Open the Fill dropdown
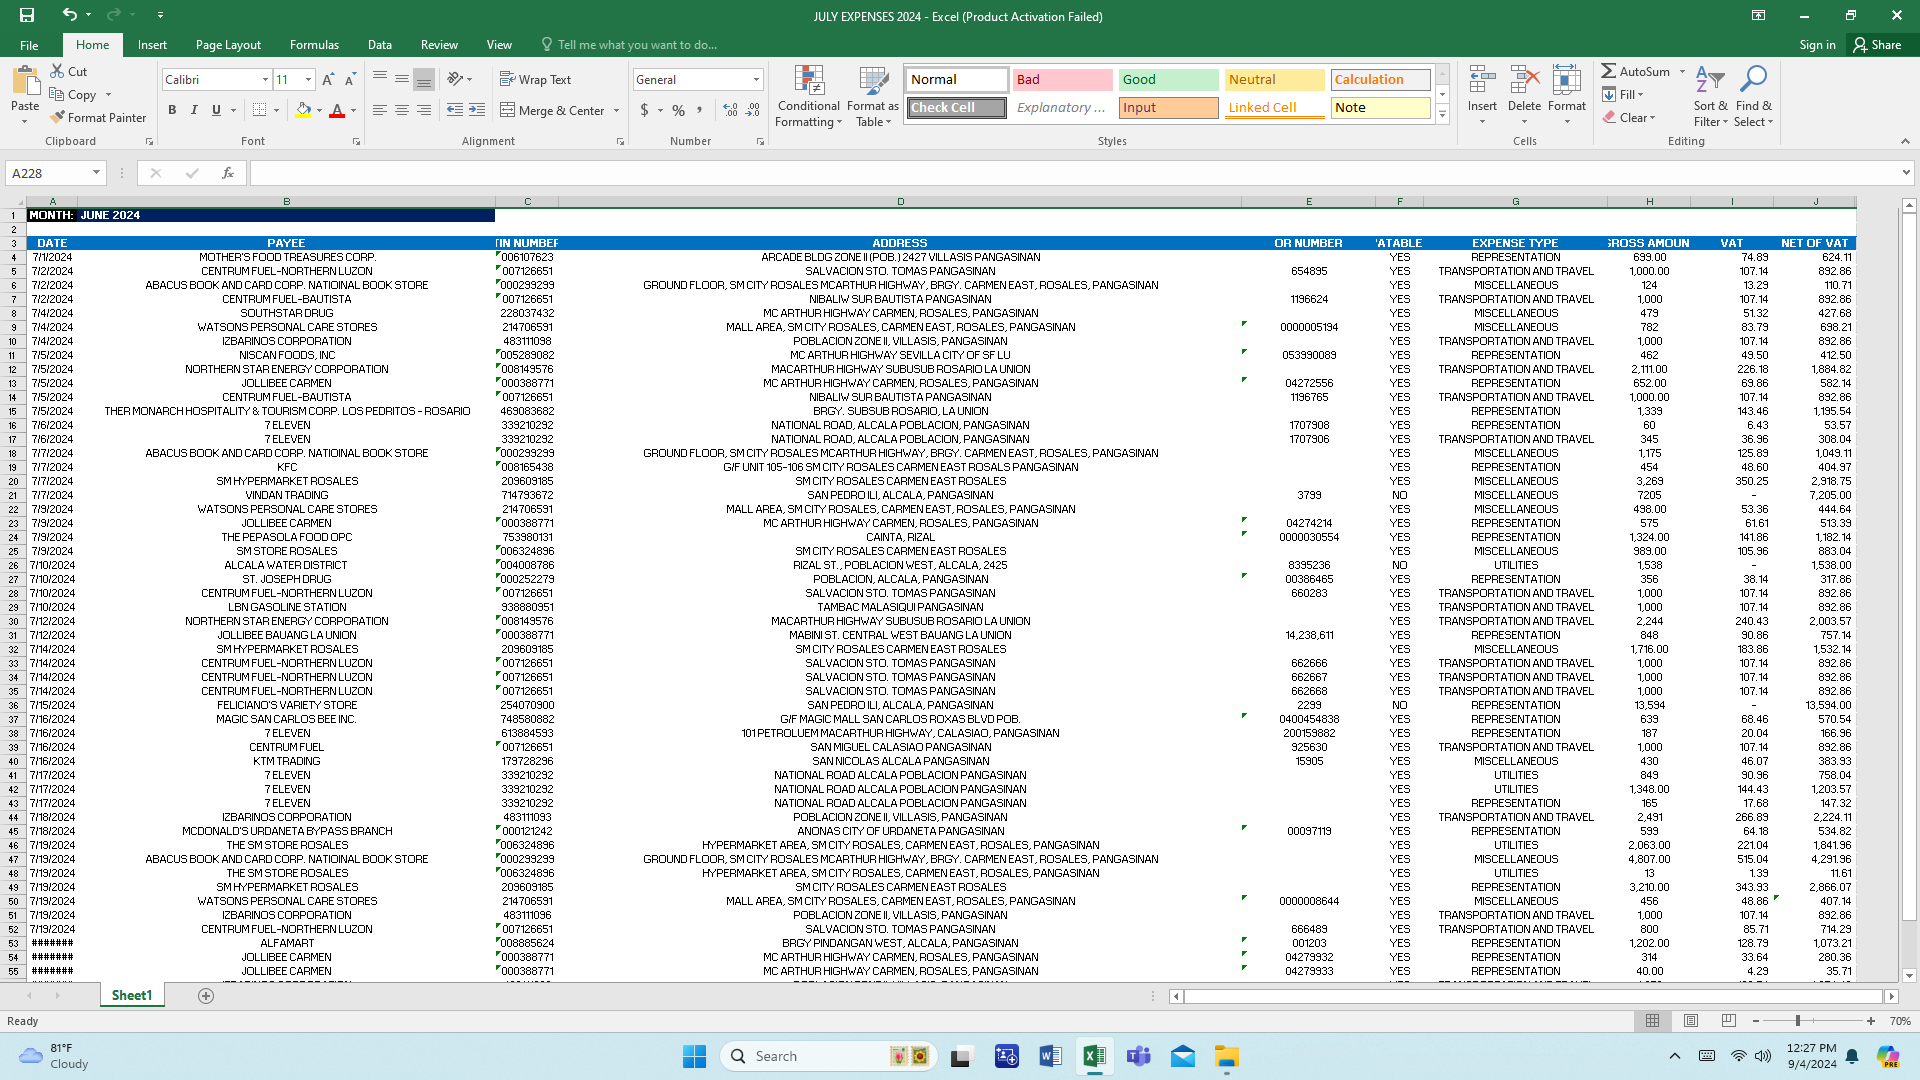1920x1080 pixels. (x=1622, y=94)
